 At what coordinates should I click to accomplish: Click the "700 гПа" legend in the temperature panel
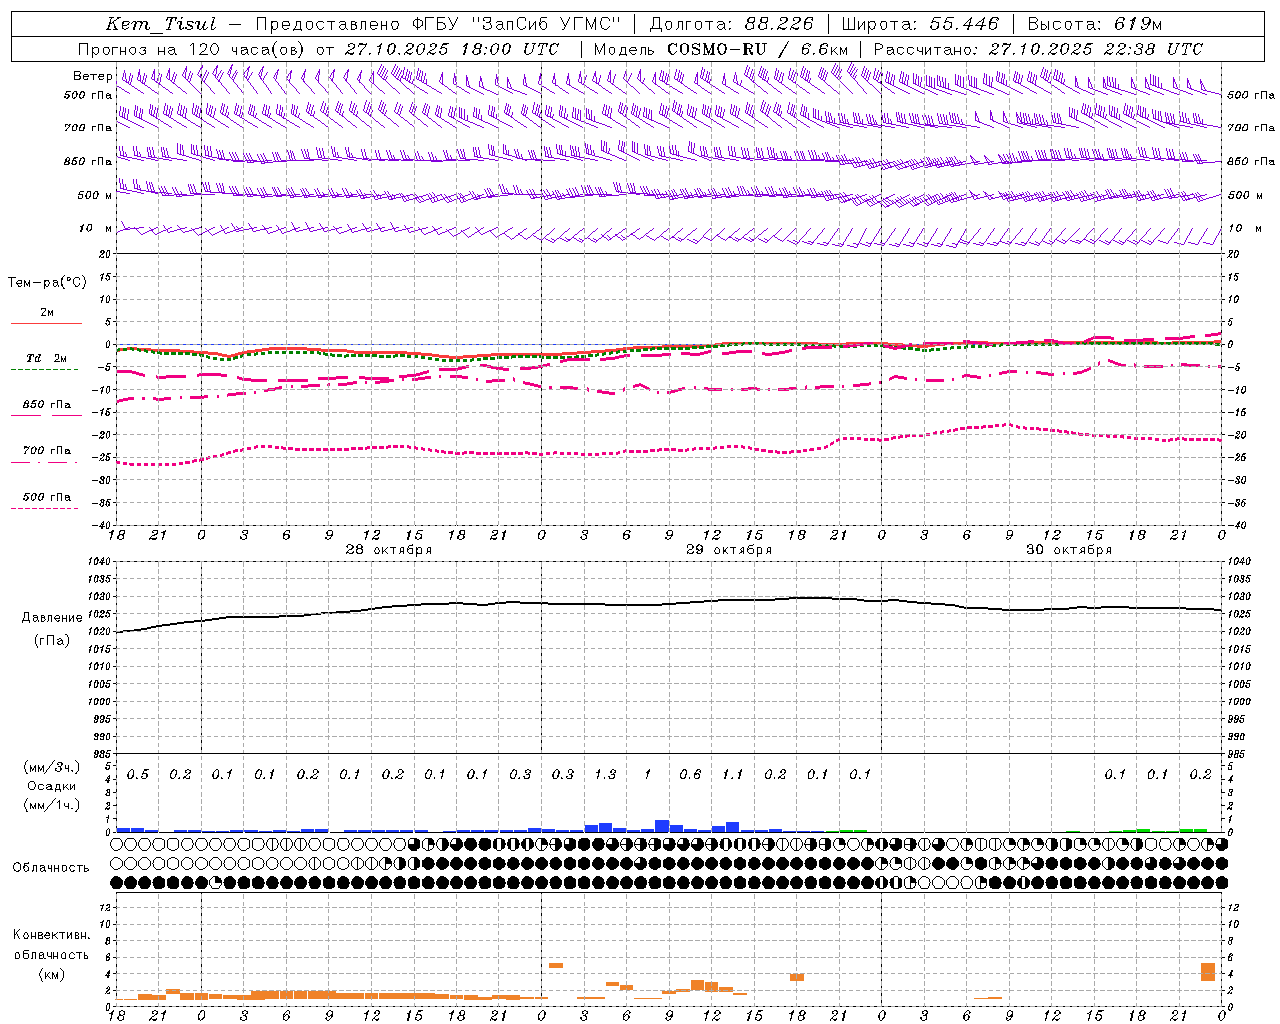pyautogui.click(x=46, y=450)
